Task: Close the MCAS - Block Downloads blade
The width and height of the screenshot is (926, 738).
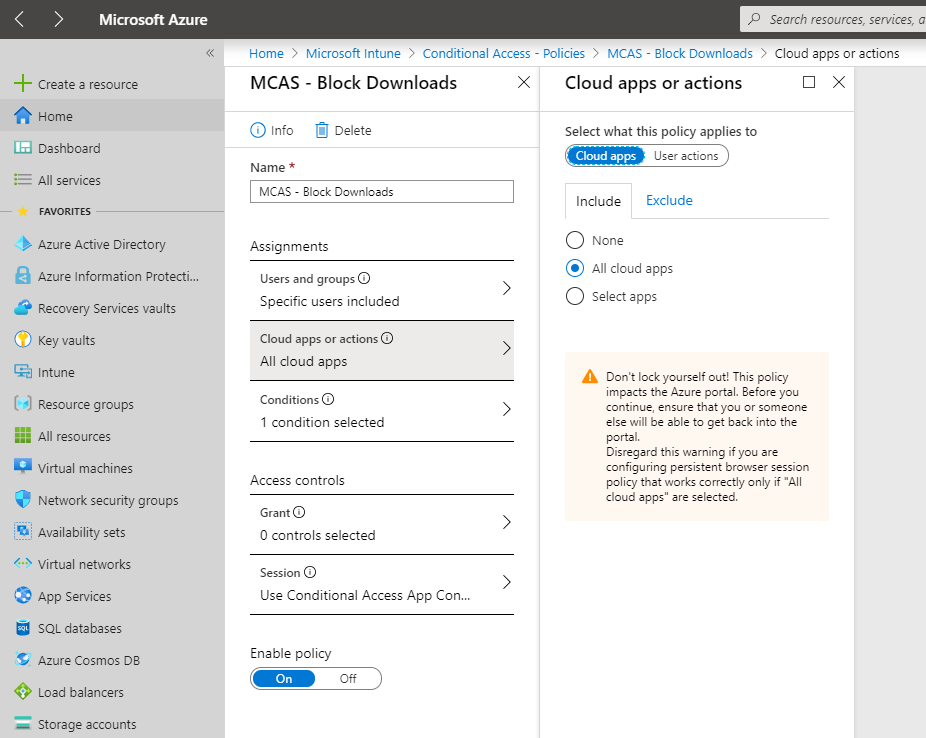Action: pyautogui.click(x=523, y=82)
